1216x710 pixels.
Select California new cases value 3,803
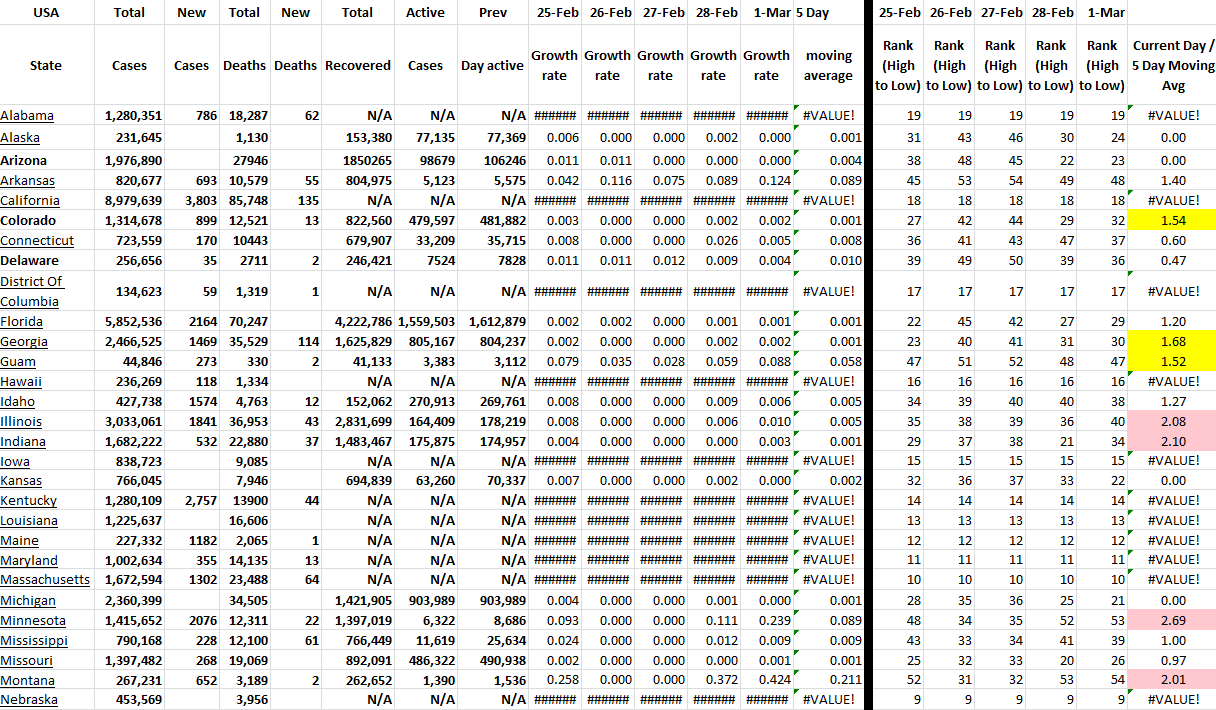click(x=191, y=201)
